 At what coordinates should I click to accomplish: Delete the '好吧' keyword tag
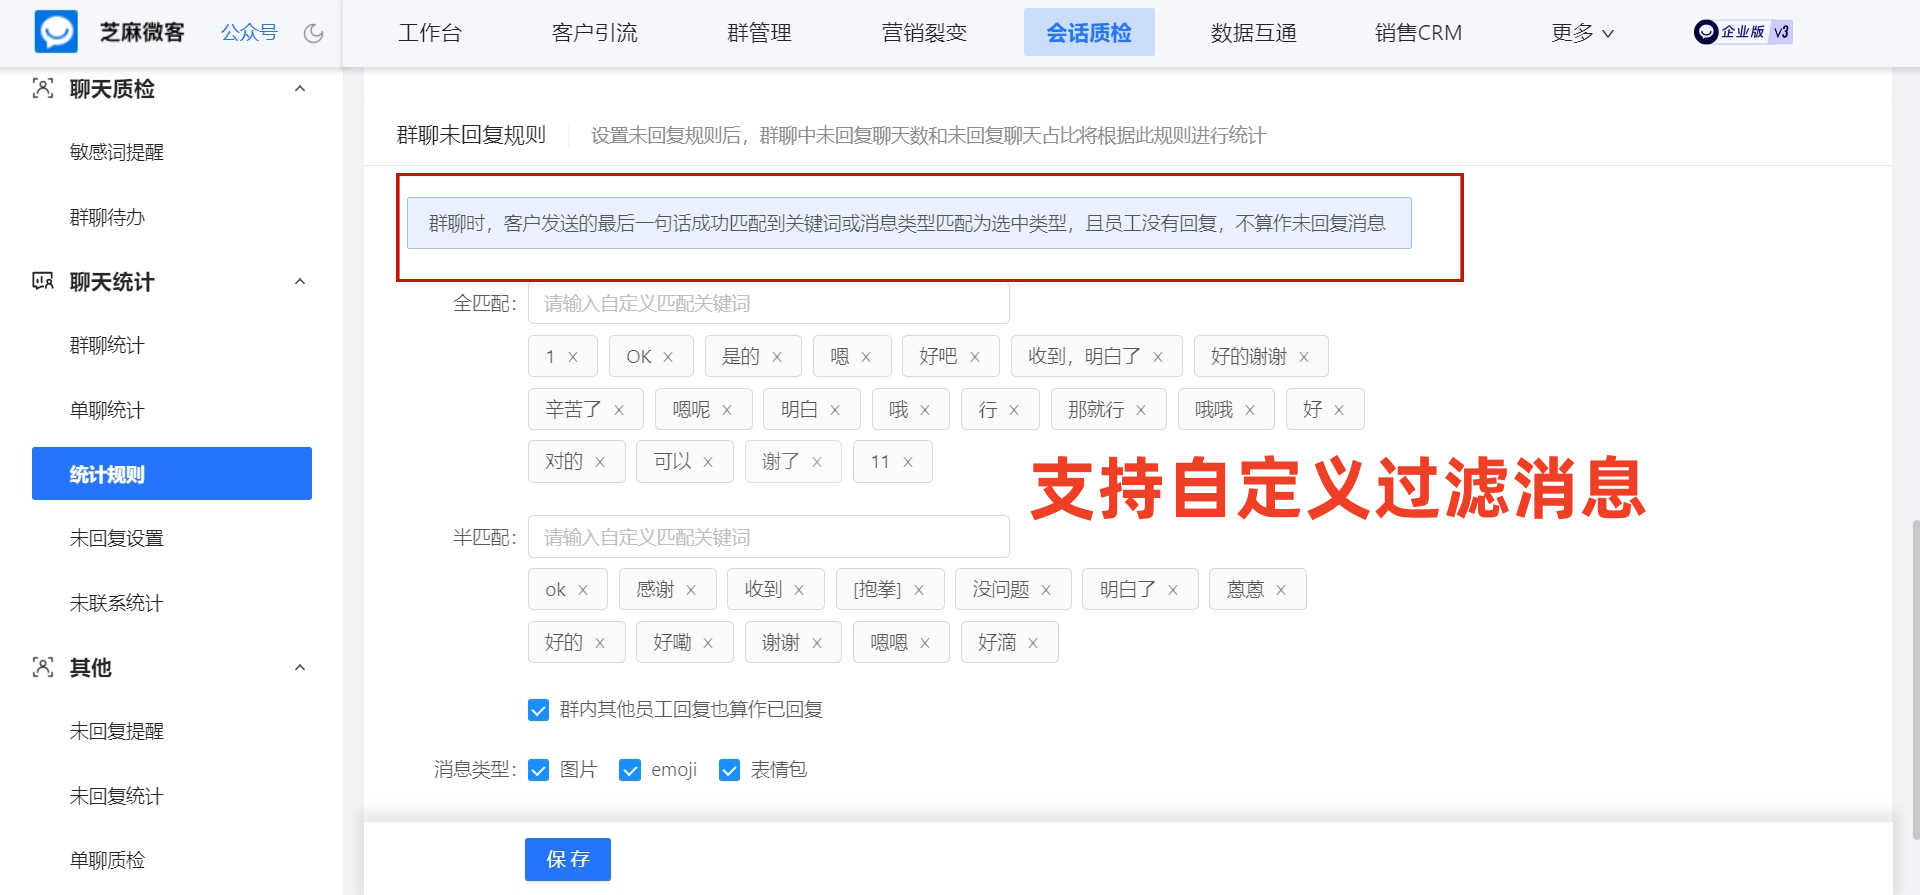click(974, 357)
